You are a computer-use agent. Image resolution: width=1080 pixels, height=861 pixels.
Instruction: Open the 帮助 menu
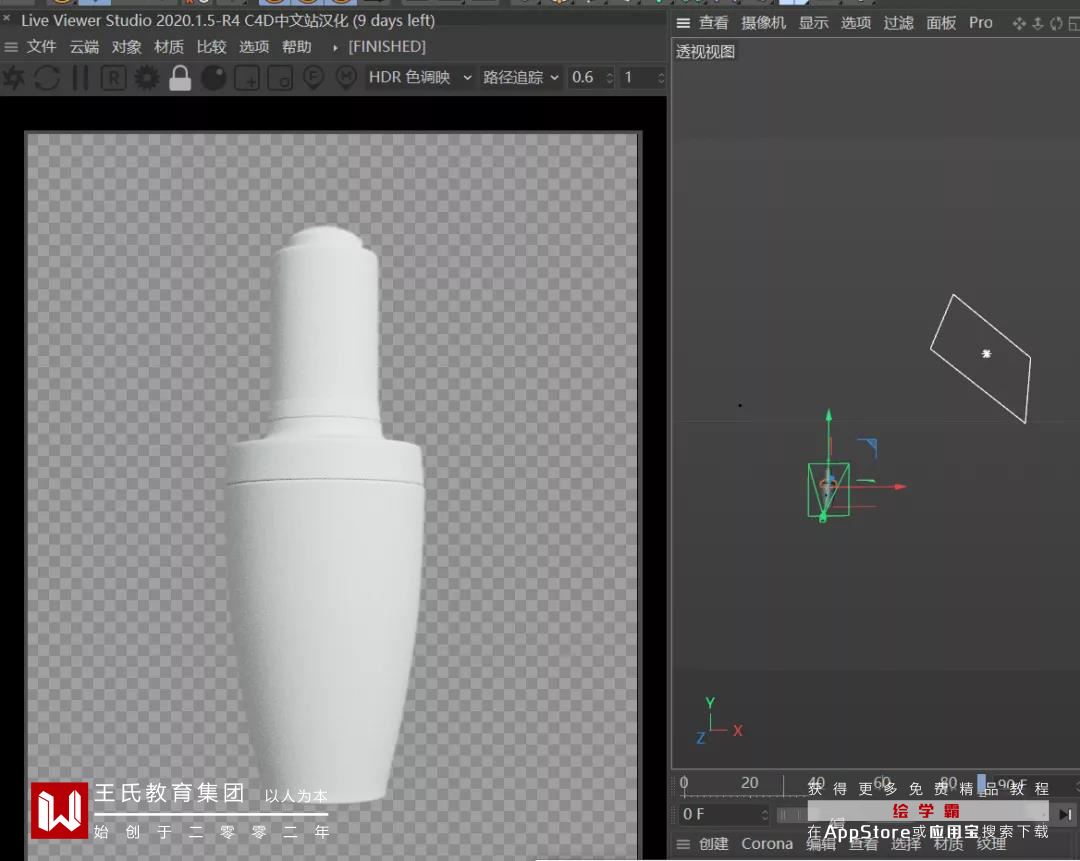click(297, 47)
